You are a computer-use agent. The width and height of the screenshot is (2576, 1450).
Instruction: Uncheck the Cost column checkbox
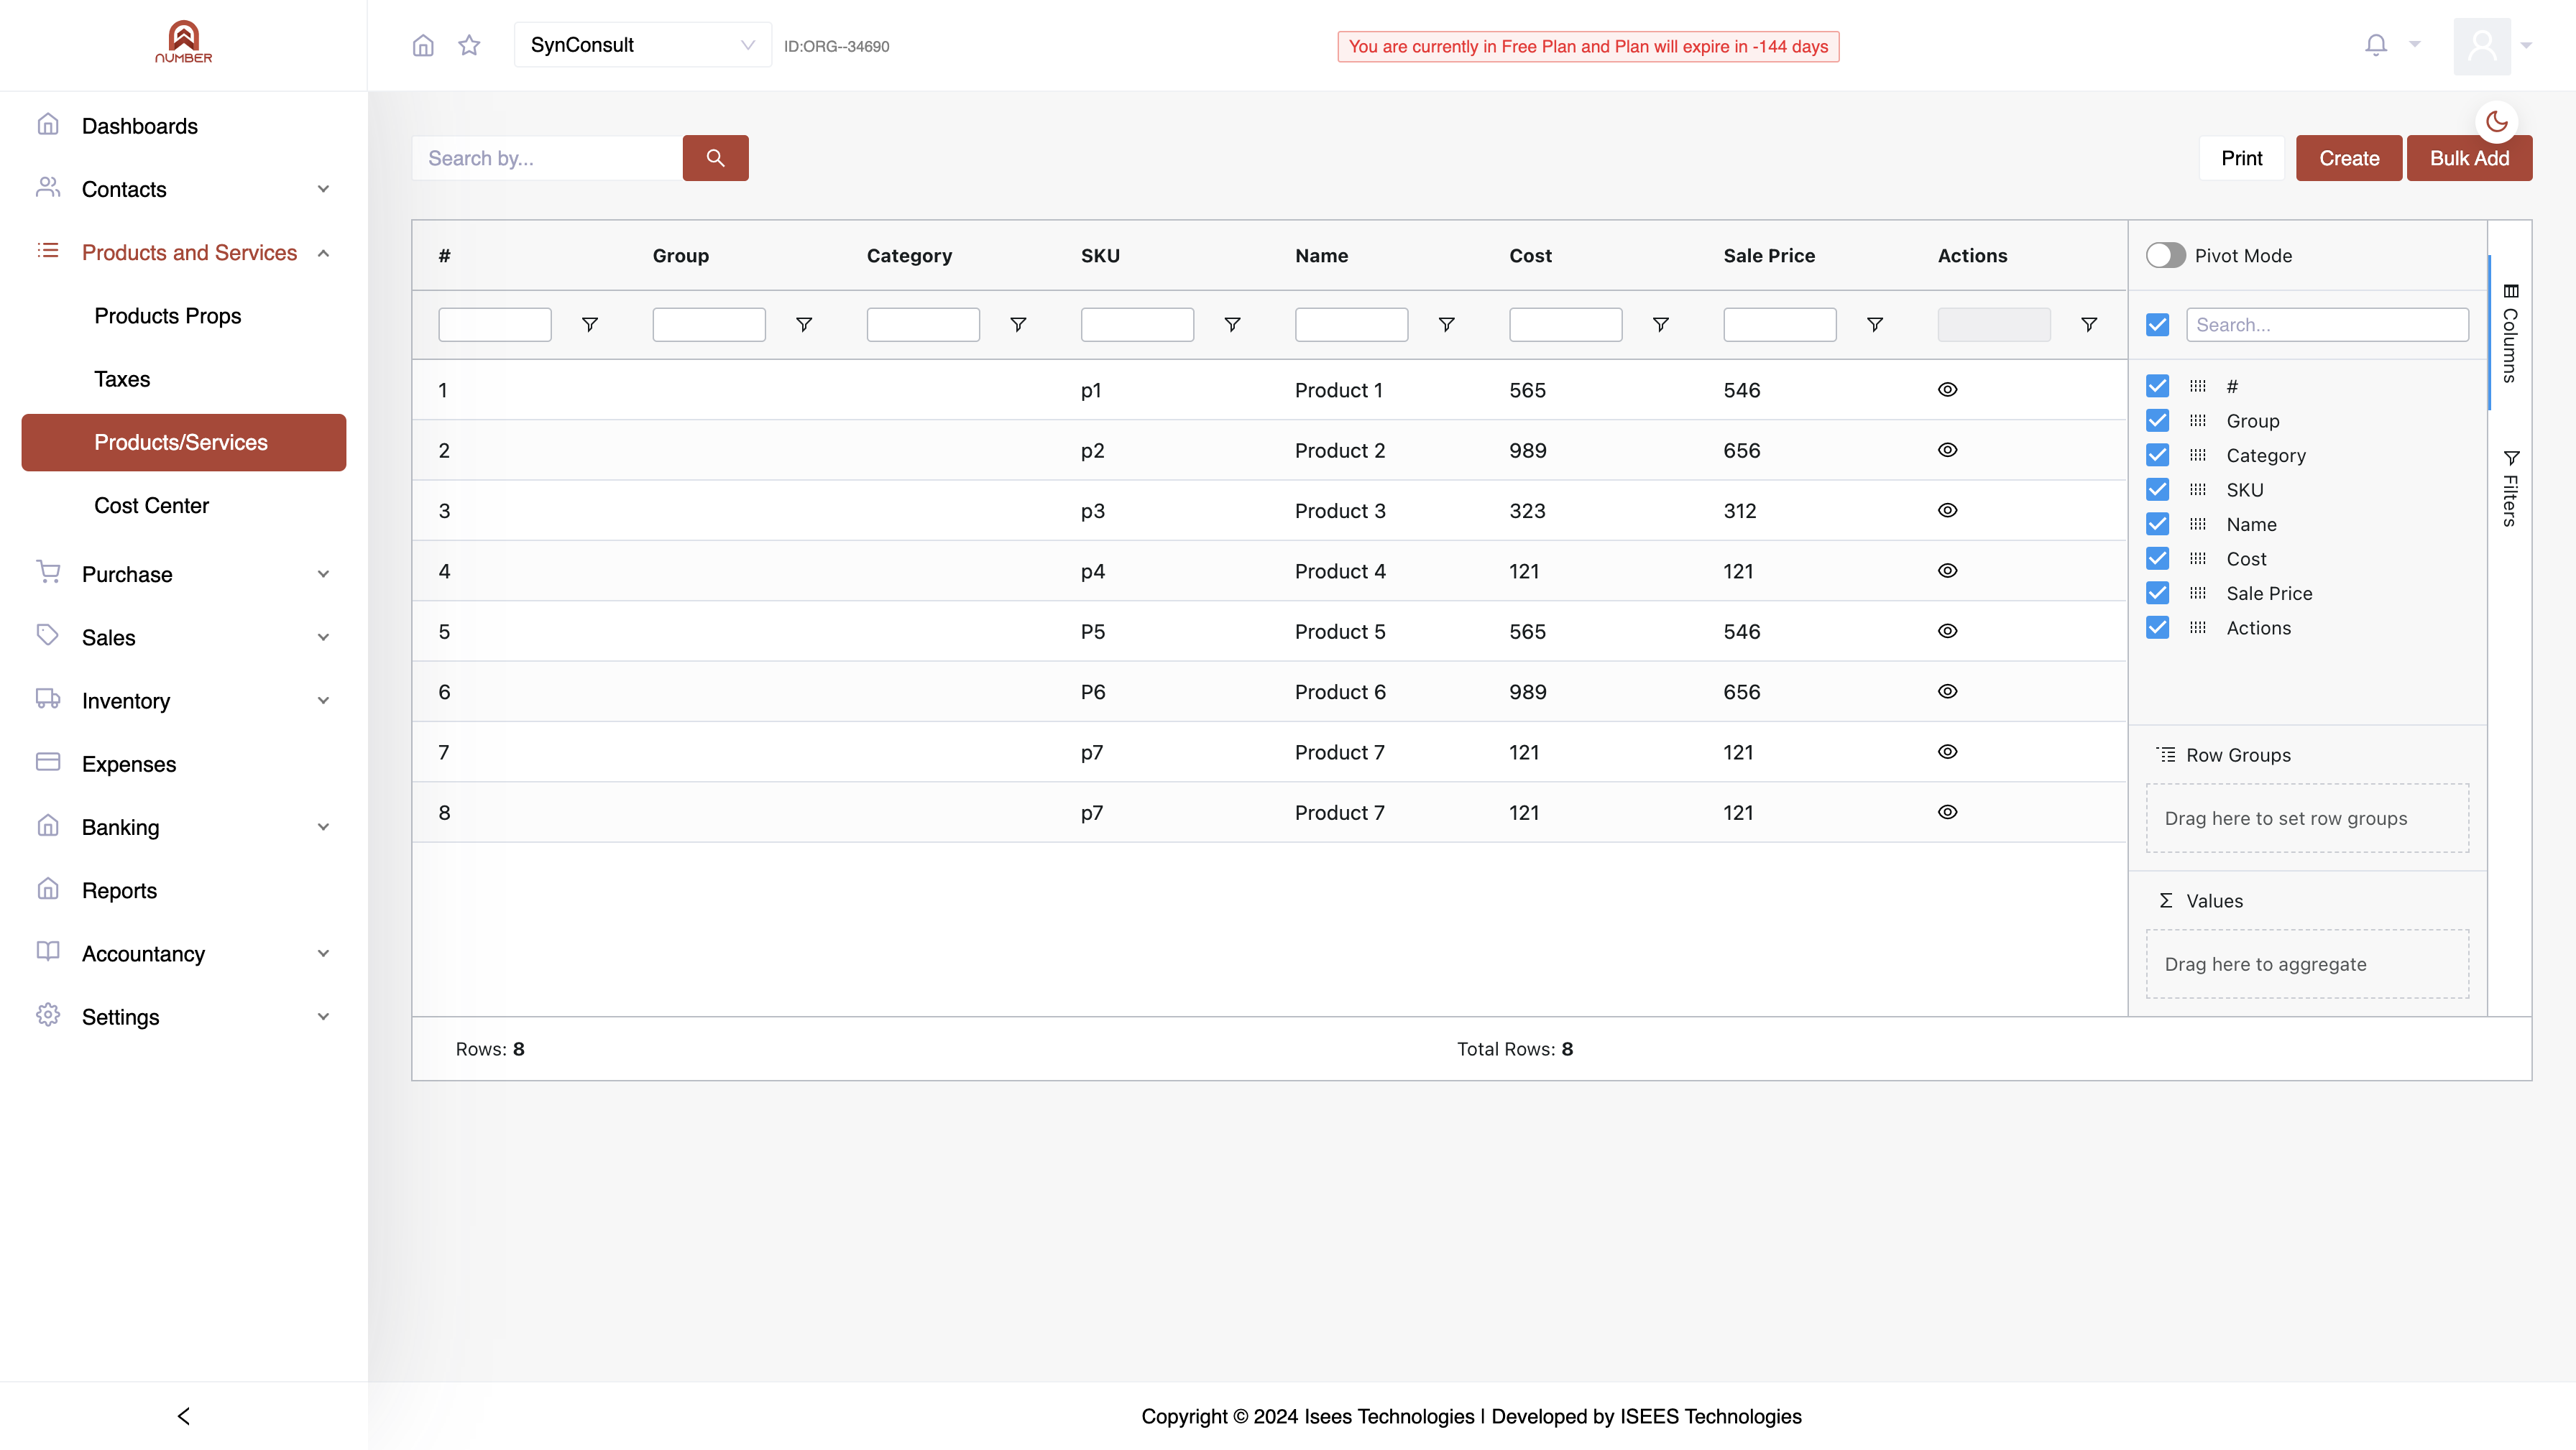2157,559
